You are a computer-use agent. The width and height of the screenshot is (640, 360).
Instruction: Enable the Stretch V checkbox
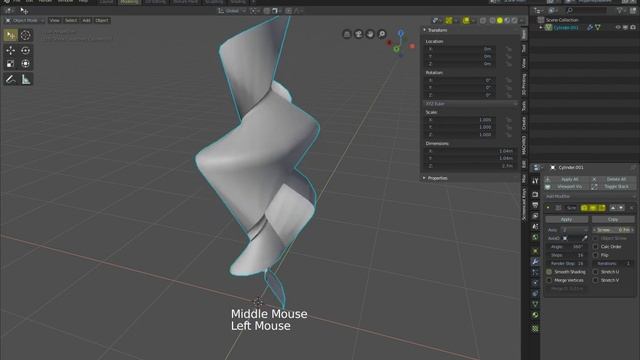596,280
